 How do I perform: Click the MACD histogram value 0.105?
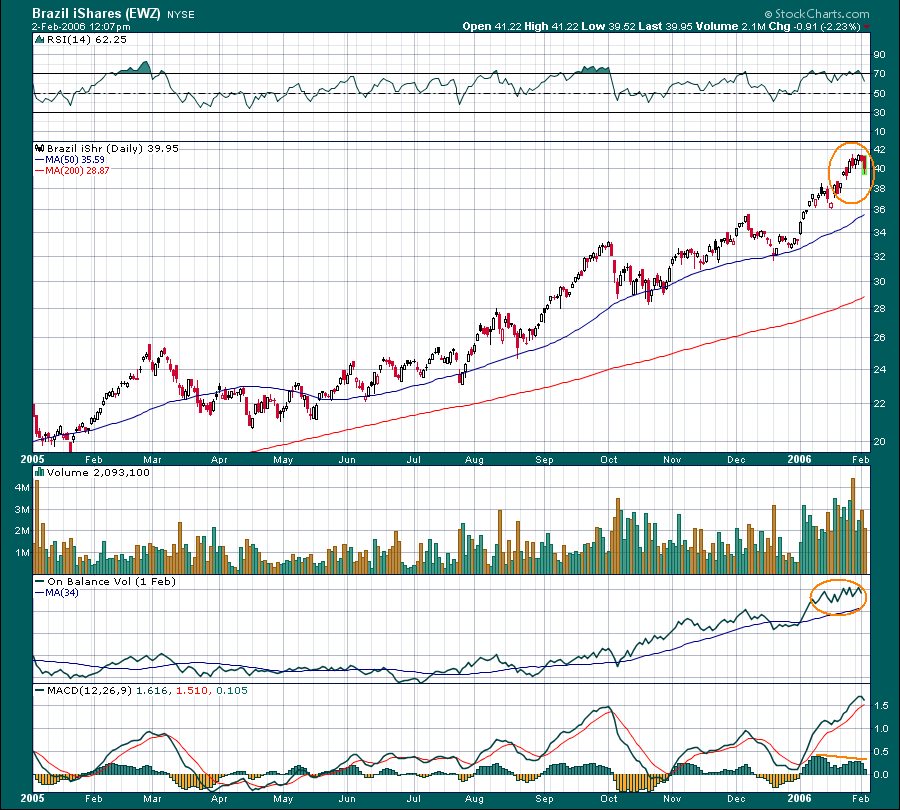(232, 691)
